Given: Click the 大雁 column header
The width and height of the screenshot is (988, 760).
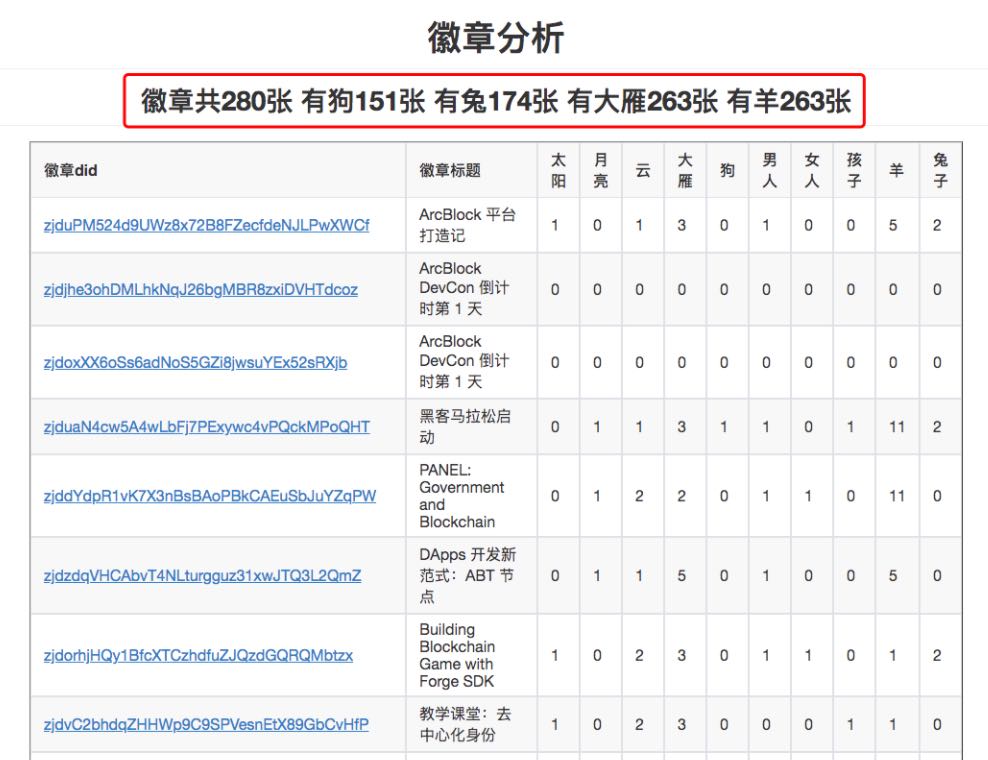Looking at the screenshot, I should 684,170.
